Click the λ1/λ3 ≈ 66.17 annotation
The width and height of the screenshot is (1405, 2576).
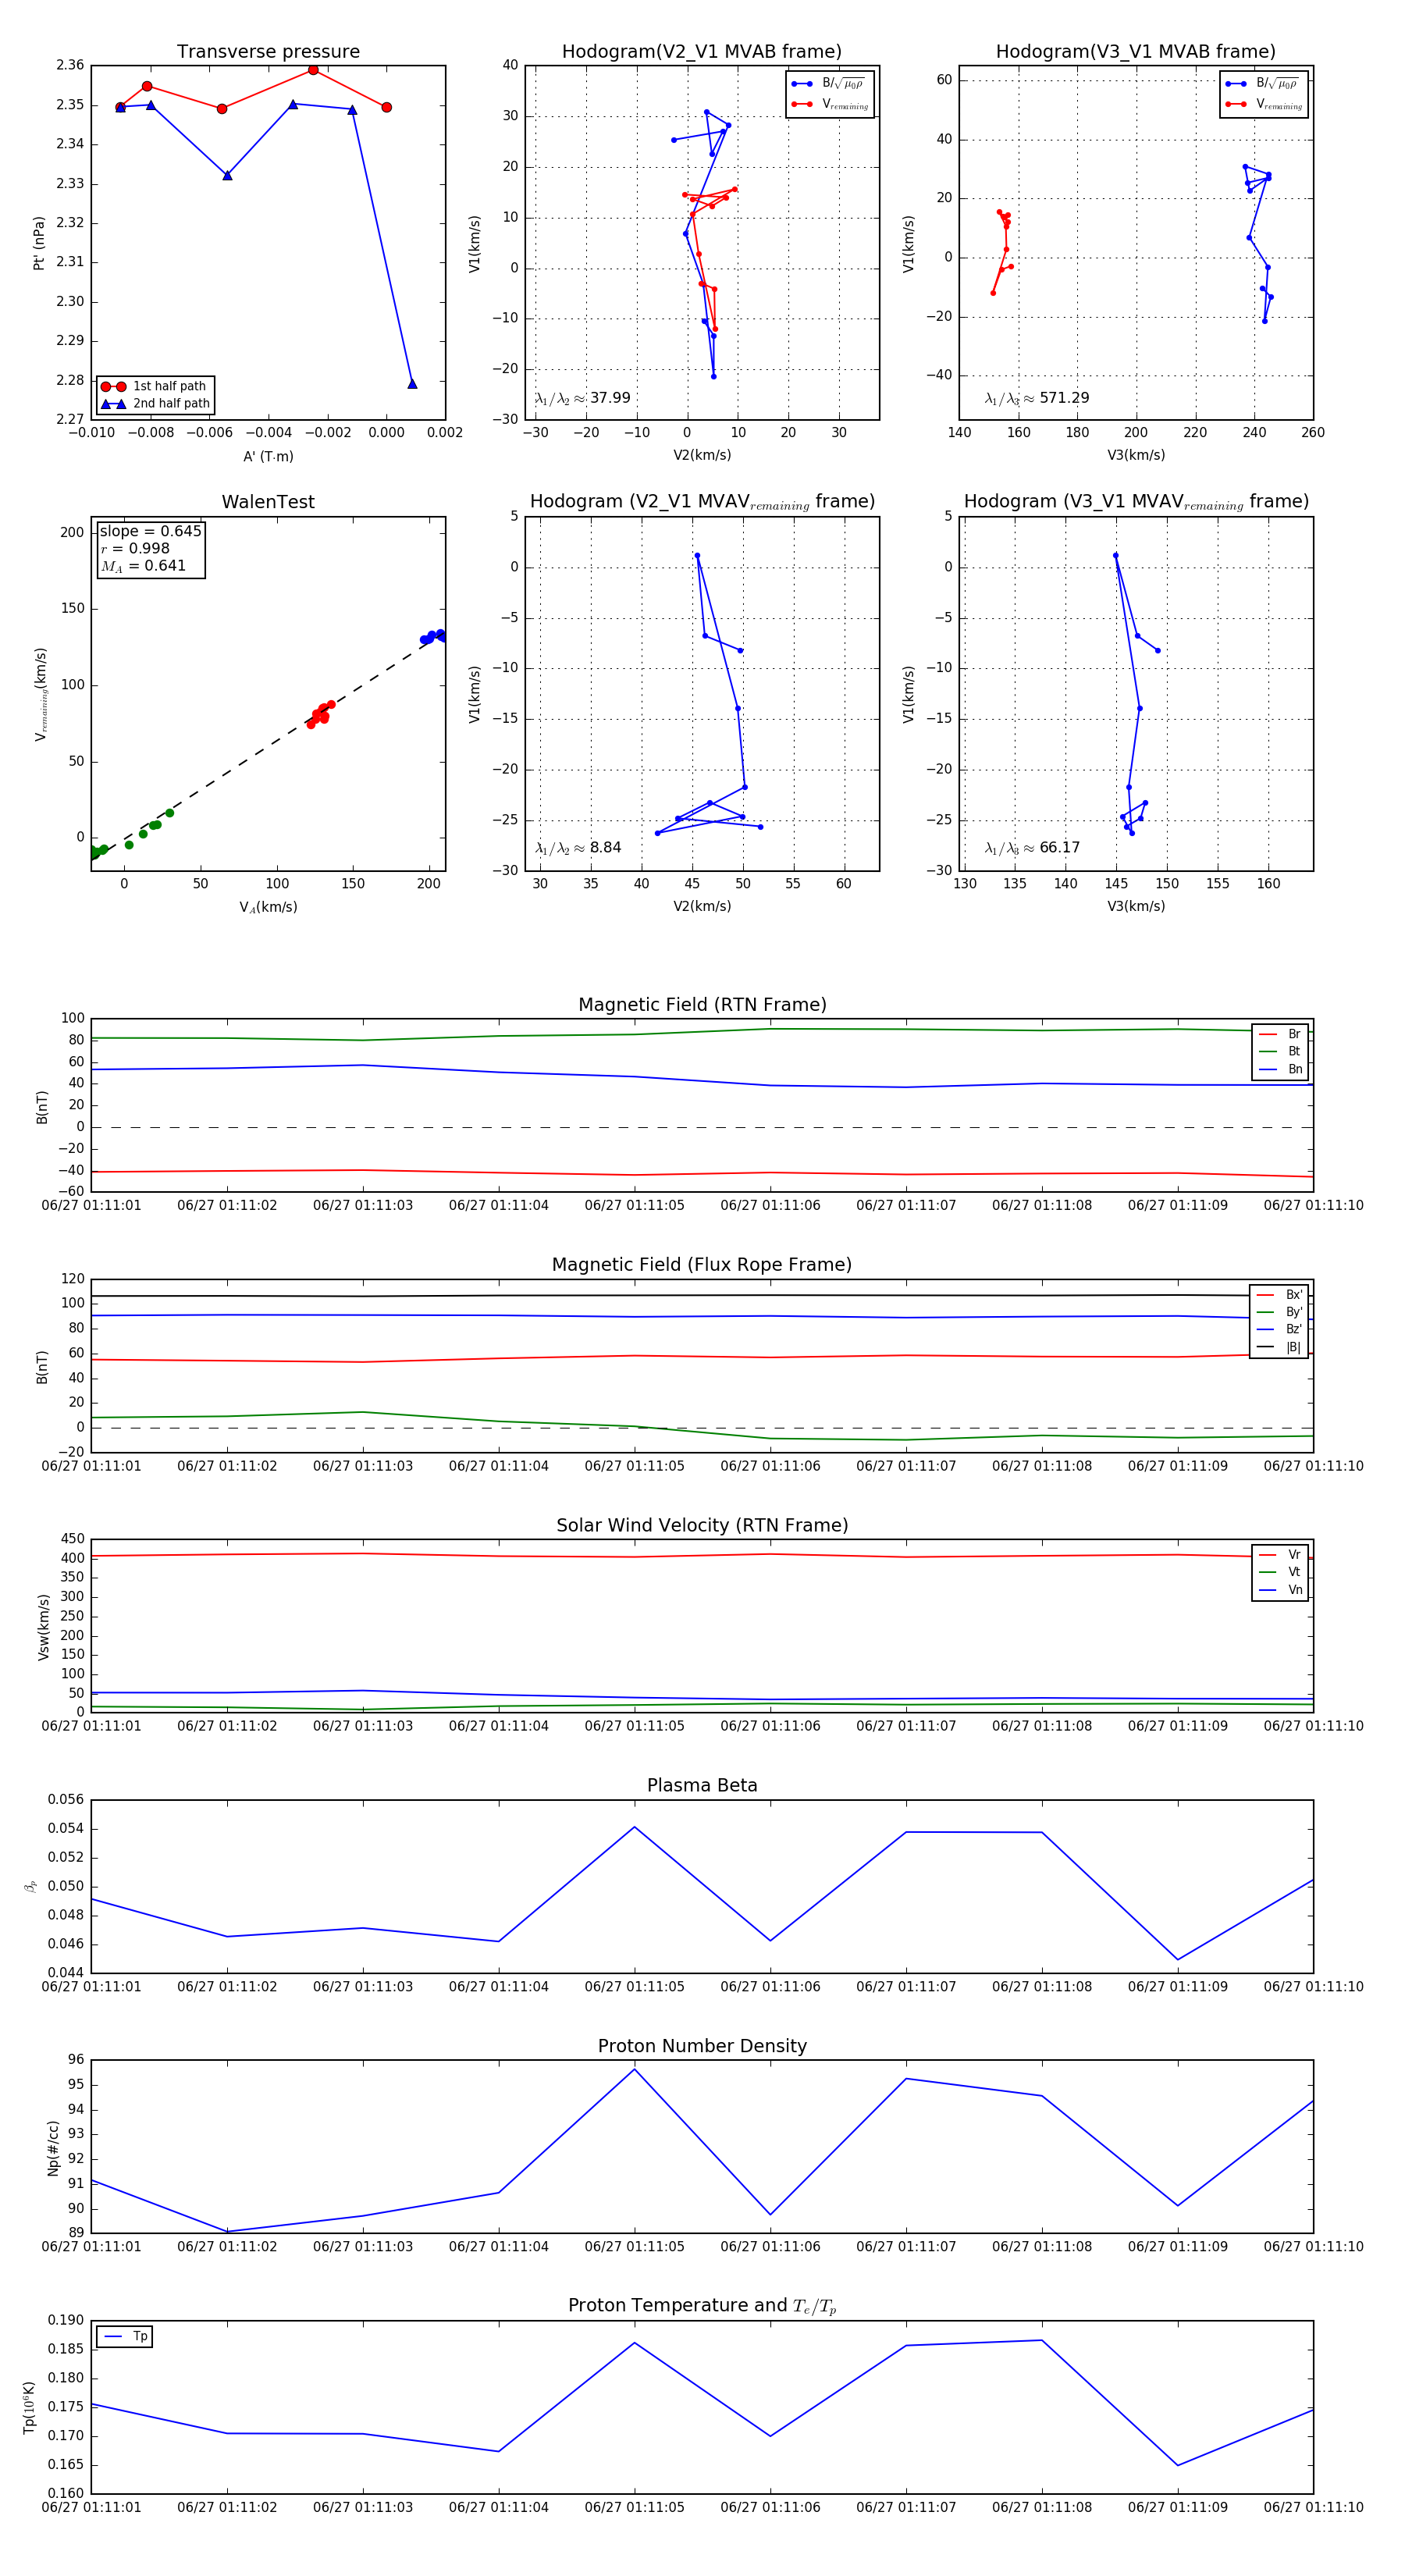tap(1031, 848)
